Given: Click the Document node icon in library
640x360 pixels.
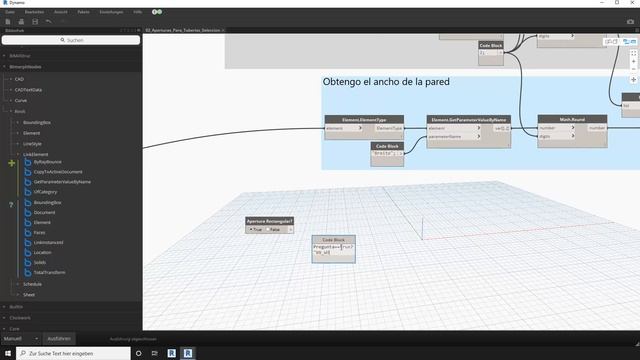Looking at the screenshot, I should pos(28,213).
